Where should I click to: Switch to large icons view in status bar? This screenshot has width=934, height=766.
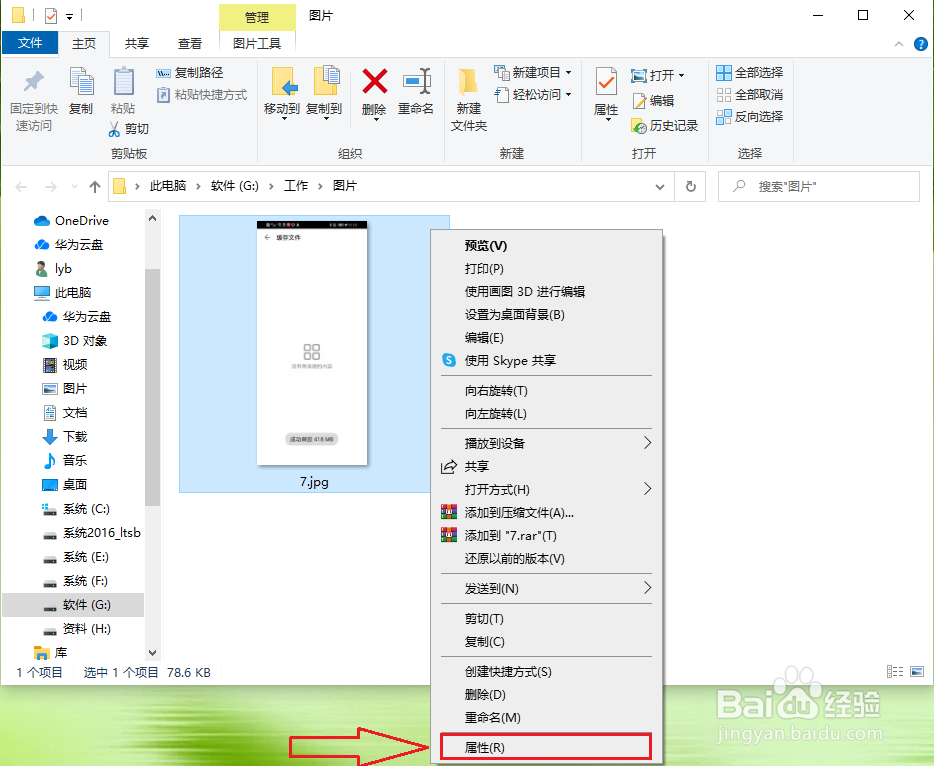tap(915, 672)
